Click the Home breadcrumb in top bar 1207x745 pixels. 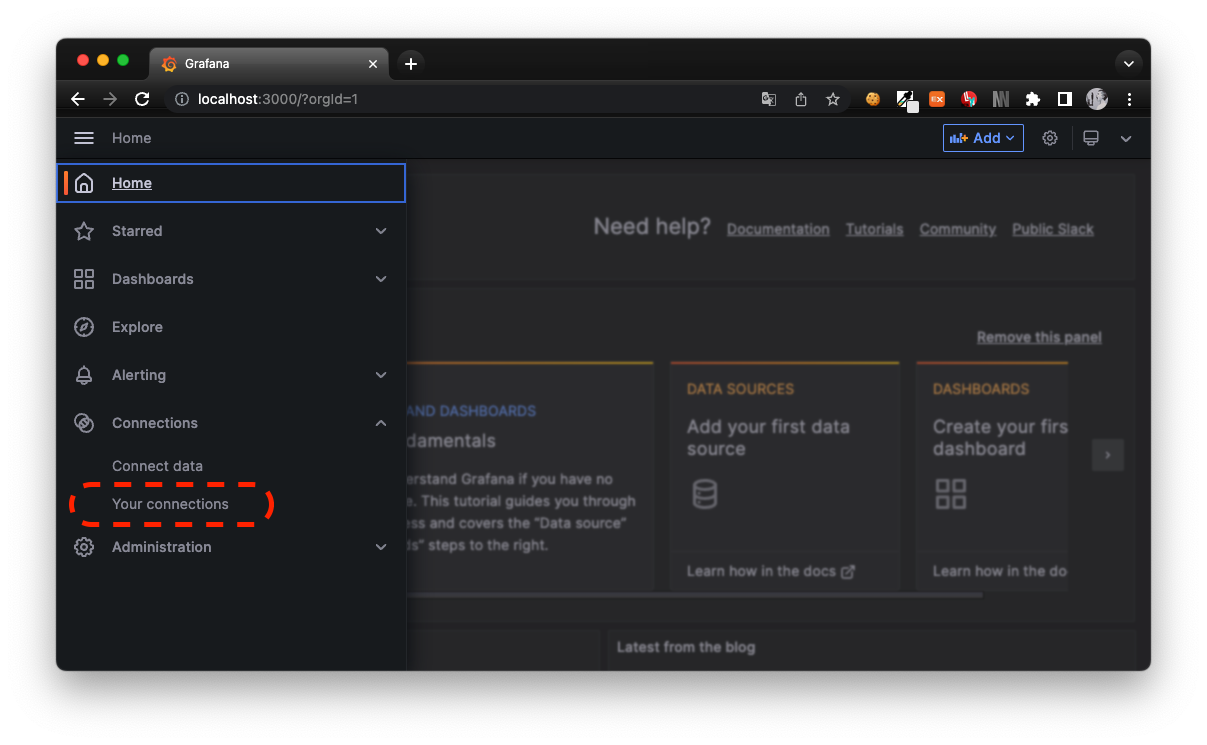click(131, 138)
